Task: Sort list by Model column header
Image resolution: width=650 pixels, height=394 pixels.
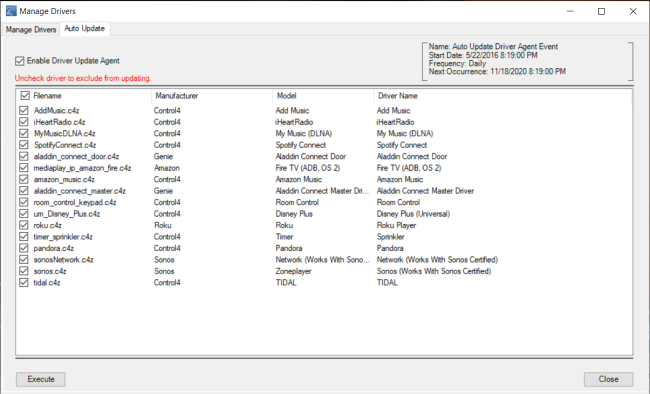Action: [286, 96]
